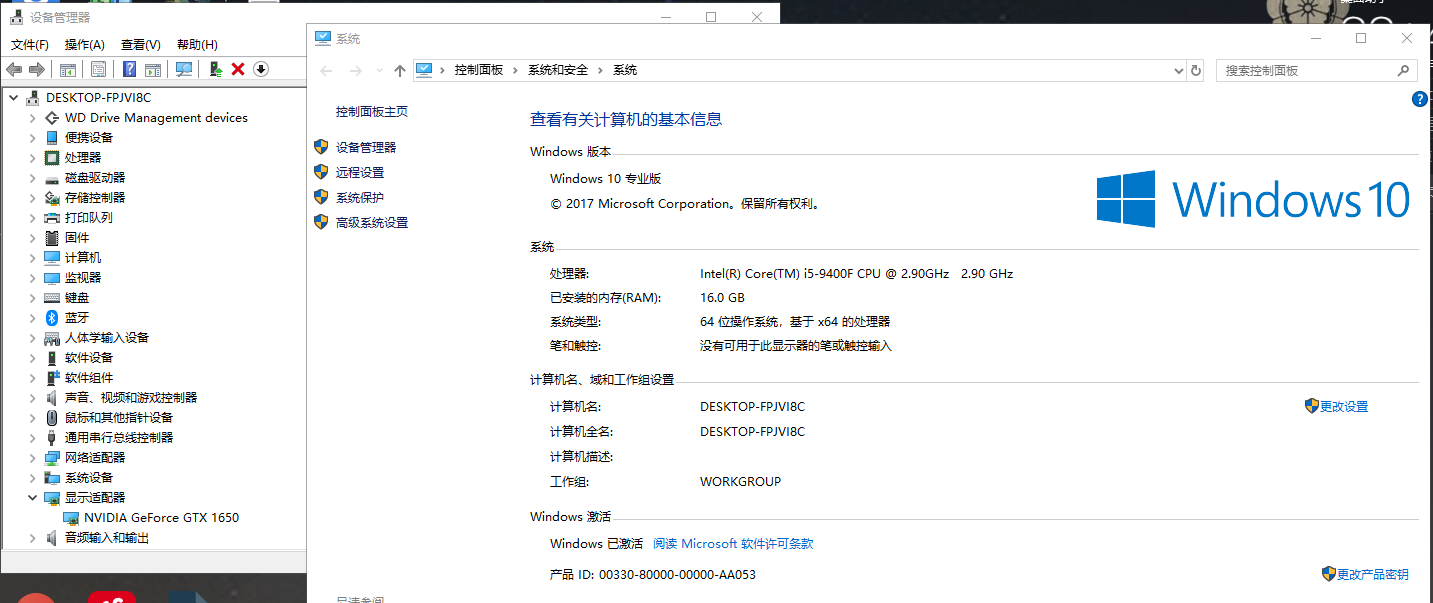The width and height of the screenshot is (1433, 603).
Task: Select the 人体学输入设备 tree item
Action: pyautogui.click(x=107, y=337)
